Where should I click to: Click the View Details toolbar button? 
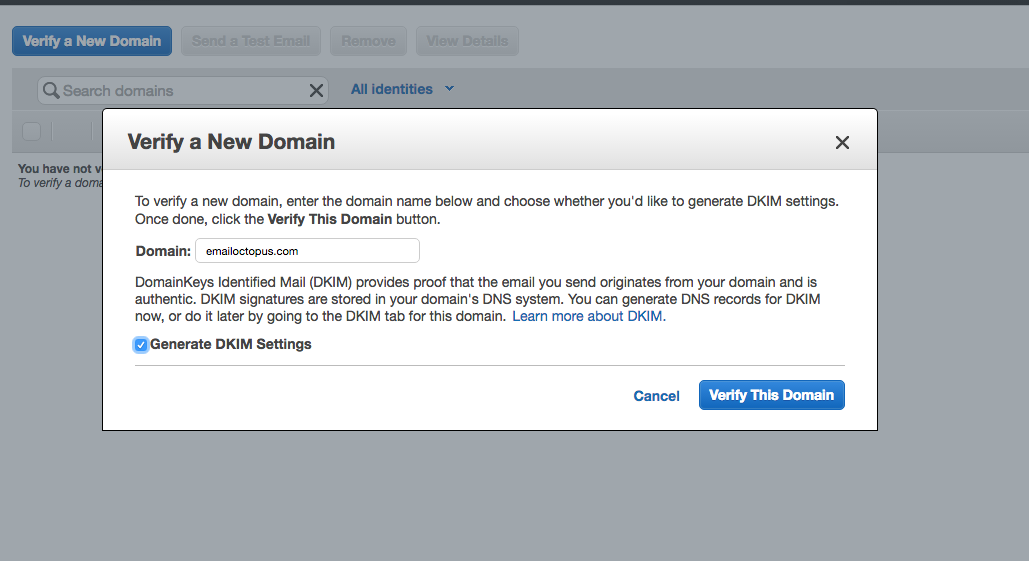tap(467, 41)
